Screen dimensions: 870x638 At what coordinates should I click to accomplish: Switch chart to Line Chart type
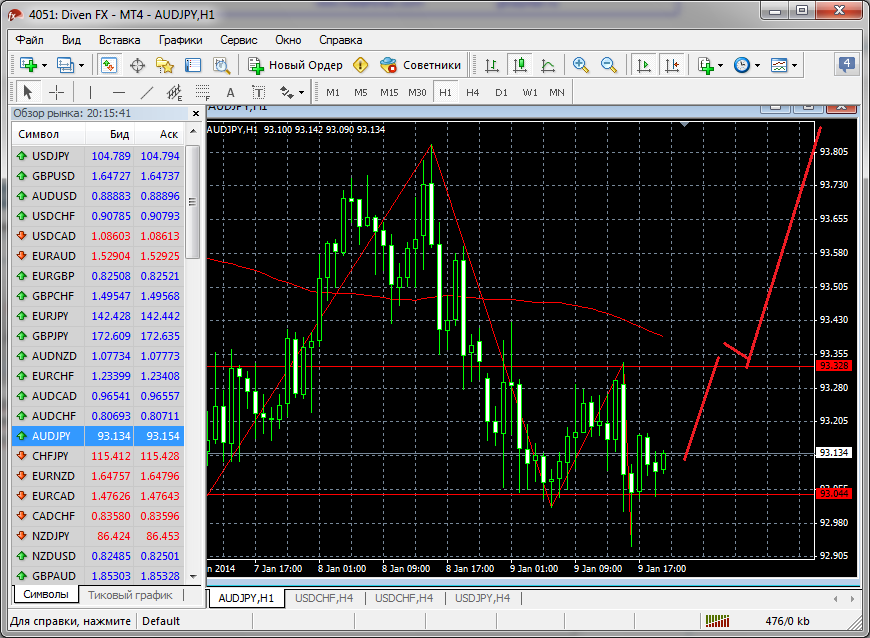[548, 65]
